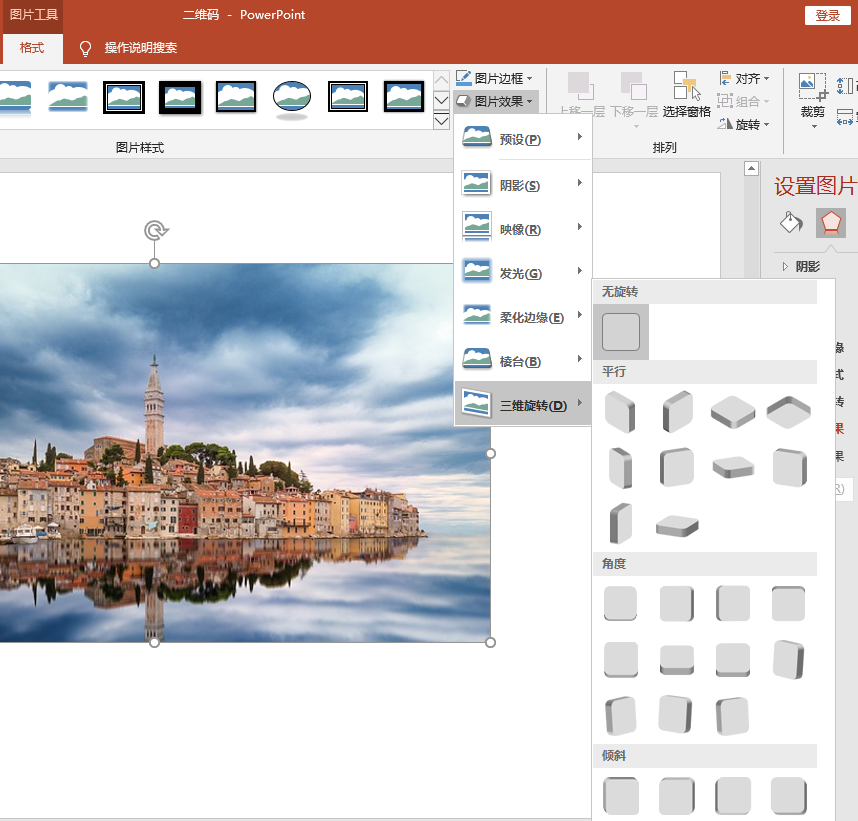Open the 阴影(S) submenu
Screen dimensions: 858x821
click(x=523, y=185)
